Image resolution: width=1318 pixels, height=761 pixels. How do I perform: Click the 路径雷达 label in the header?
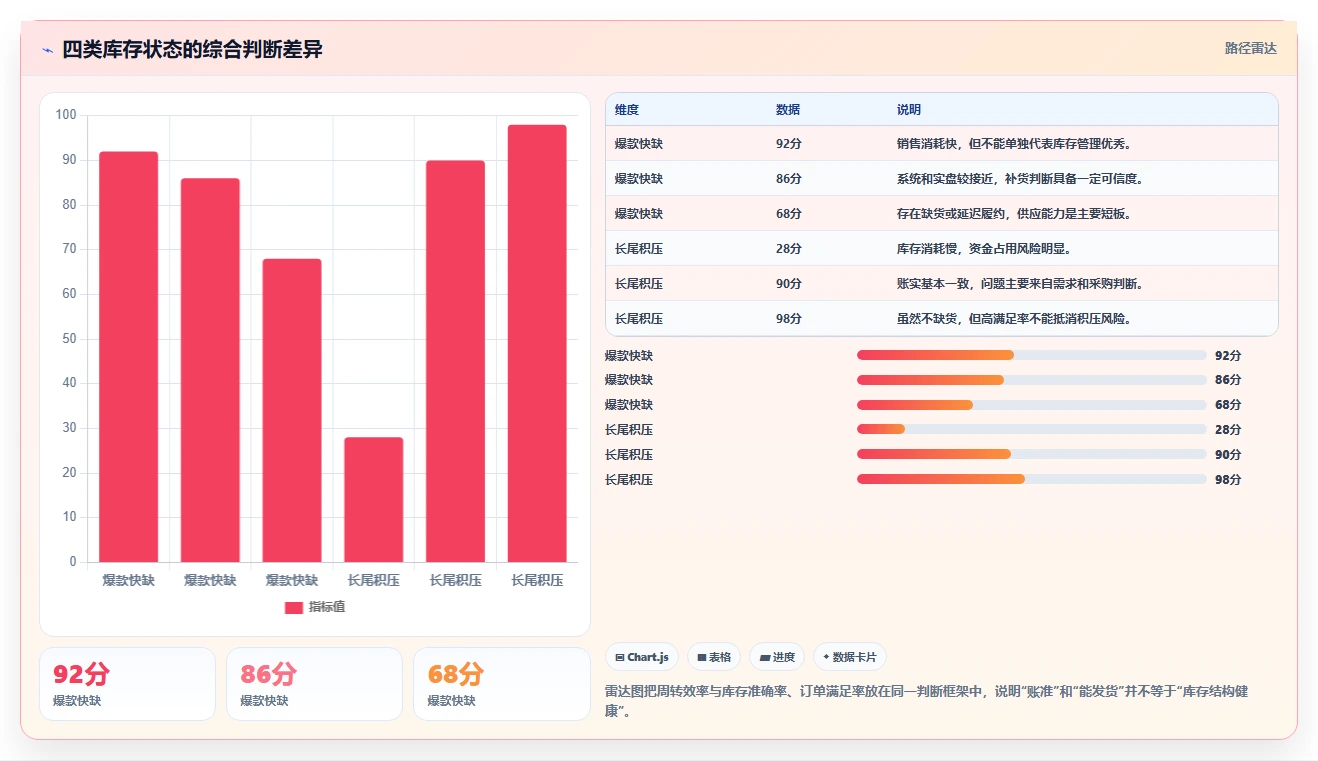[x=1251, y=48]
